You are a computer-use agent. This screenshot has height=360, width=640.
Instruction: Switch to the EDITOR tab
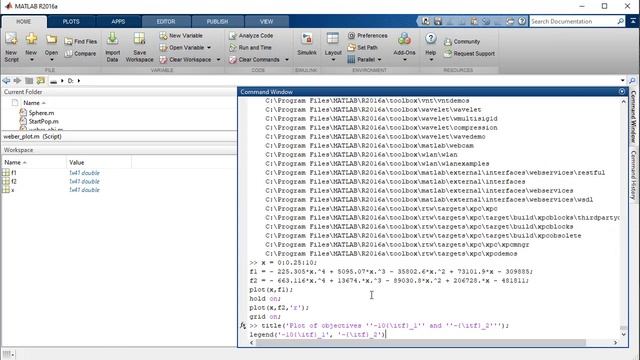(166, 22)
